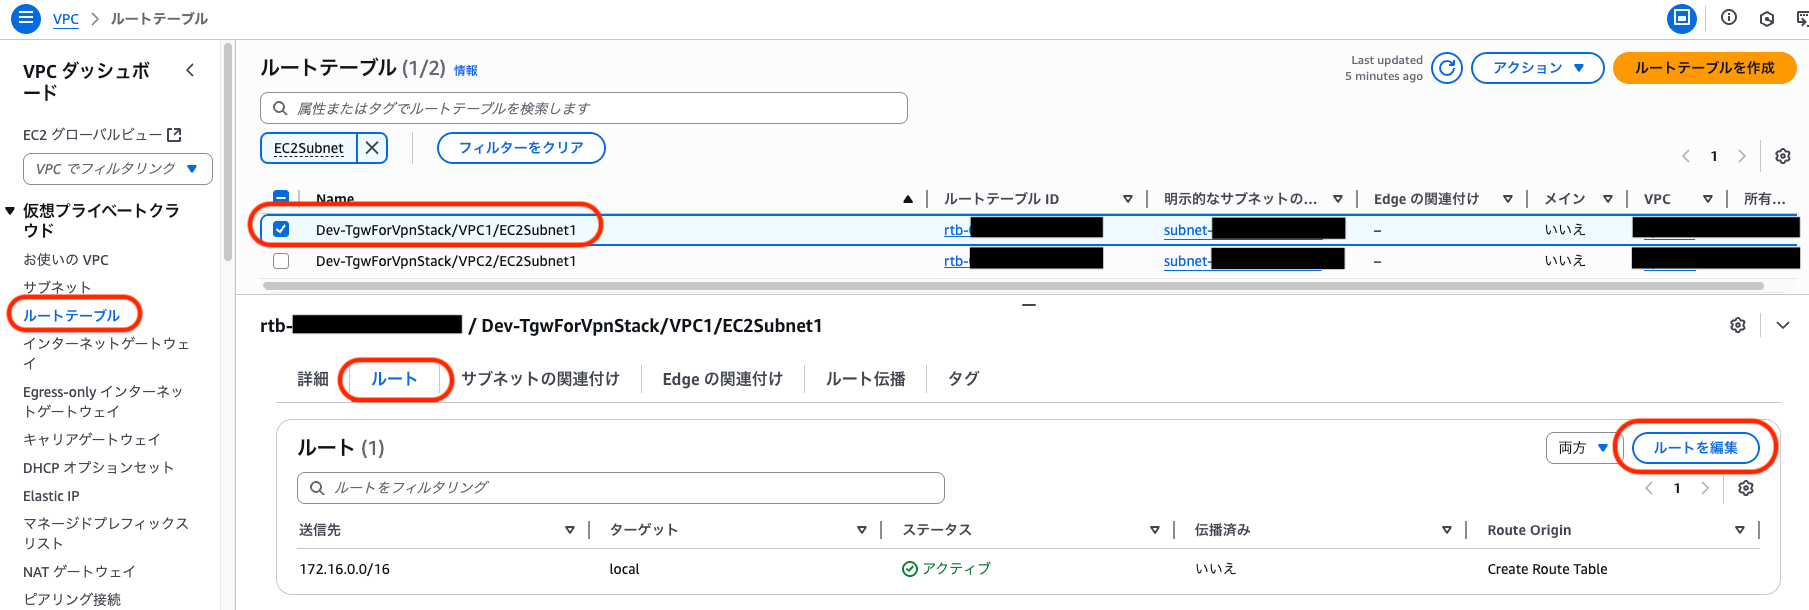Click ルートテーブルを作成 button
The width and height of the screenshot is (1809, 610).
tap(1705, 68)
